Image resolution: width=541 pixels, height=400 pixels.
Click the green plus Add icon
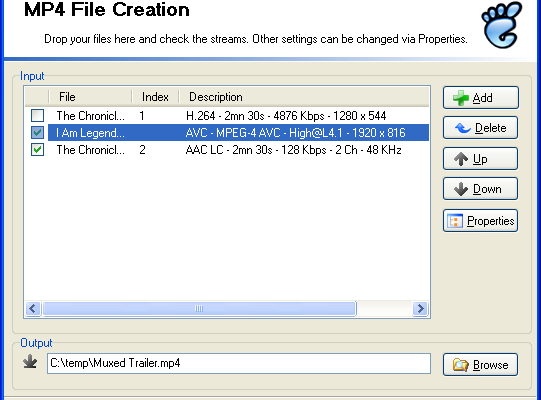(x=461, y=98)
